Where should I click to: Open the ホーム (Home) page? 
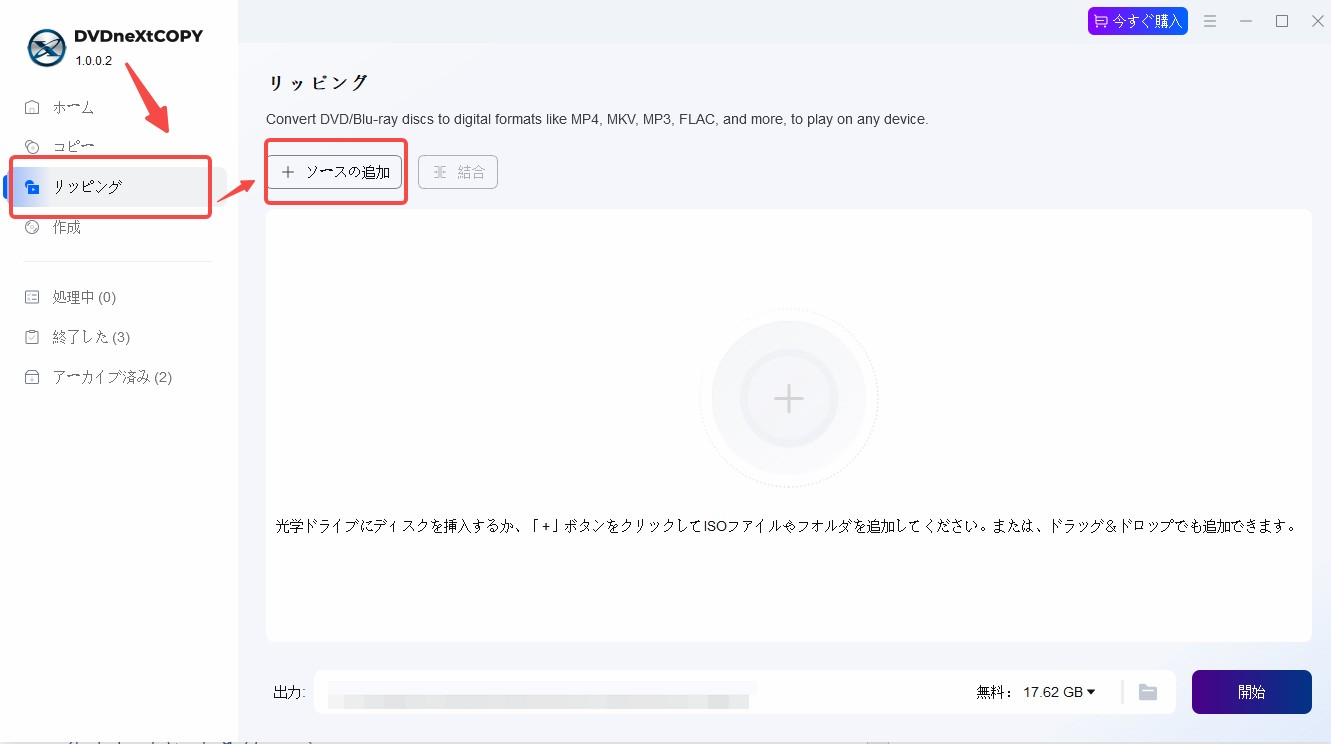[73, 107]
